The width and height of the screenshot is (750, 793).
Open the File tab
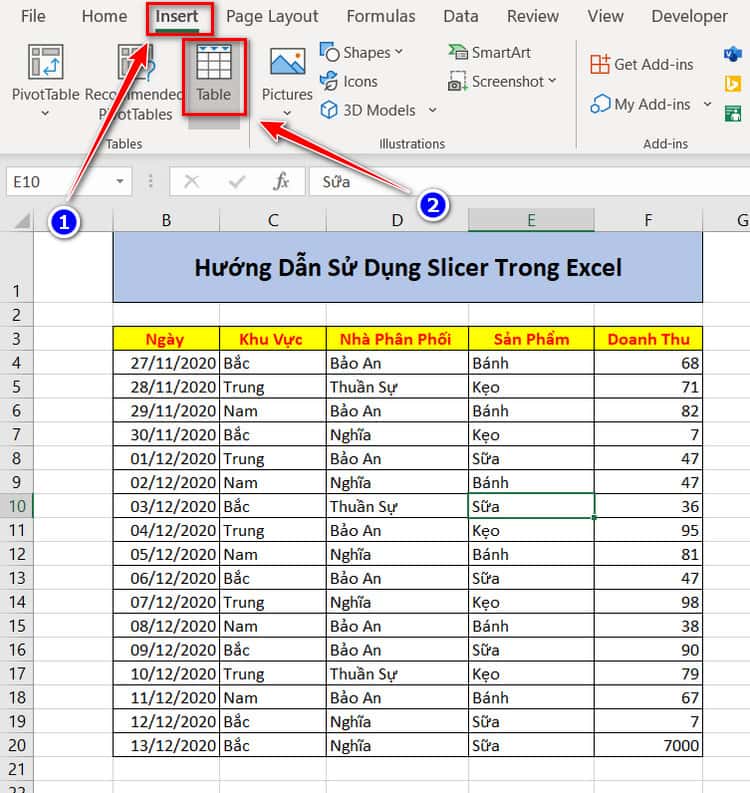point(33,16)
